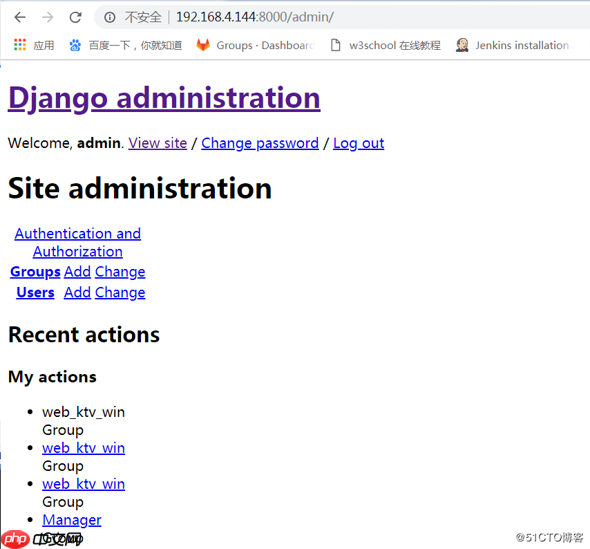Image resolution: width=590 pixels, height=549 pixels.
Task: Open the Manager recent action link
Action: [x=72, y=520]
